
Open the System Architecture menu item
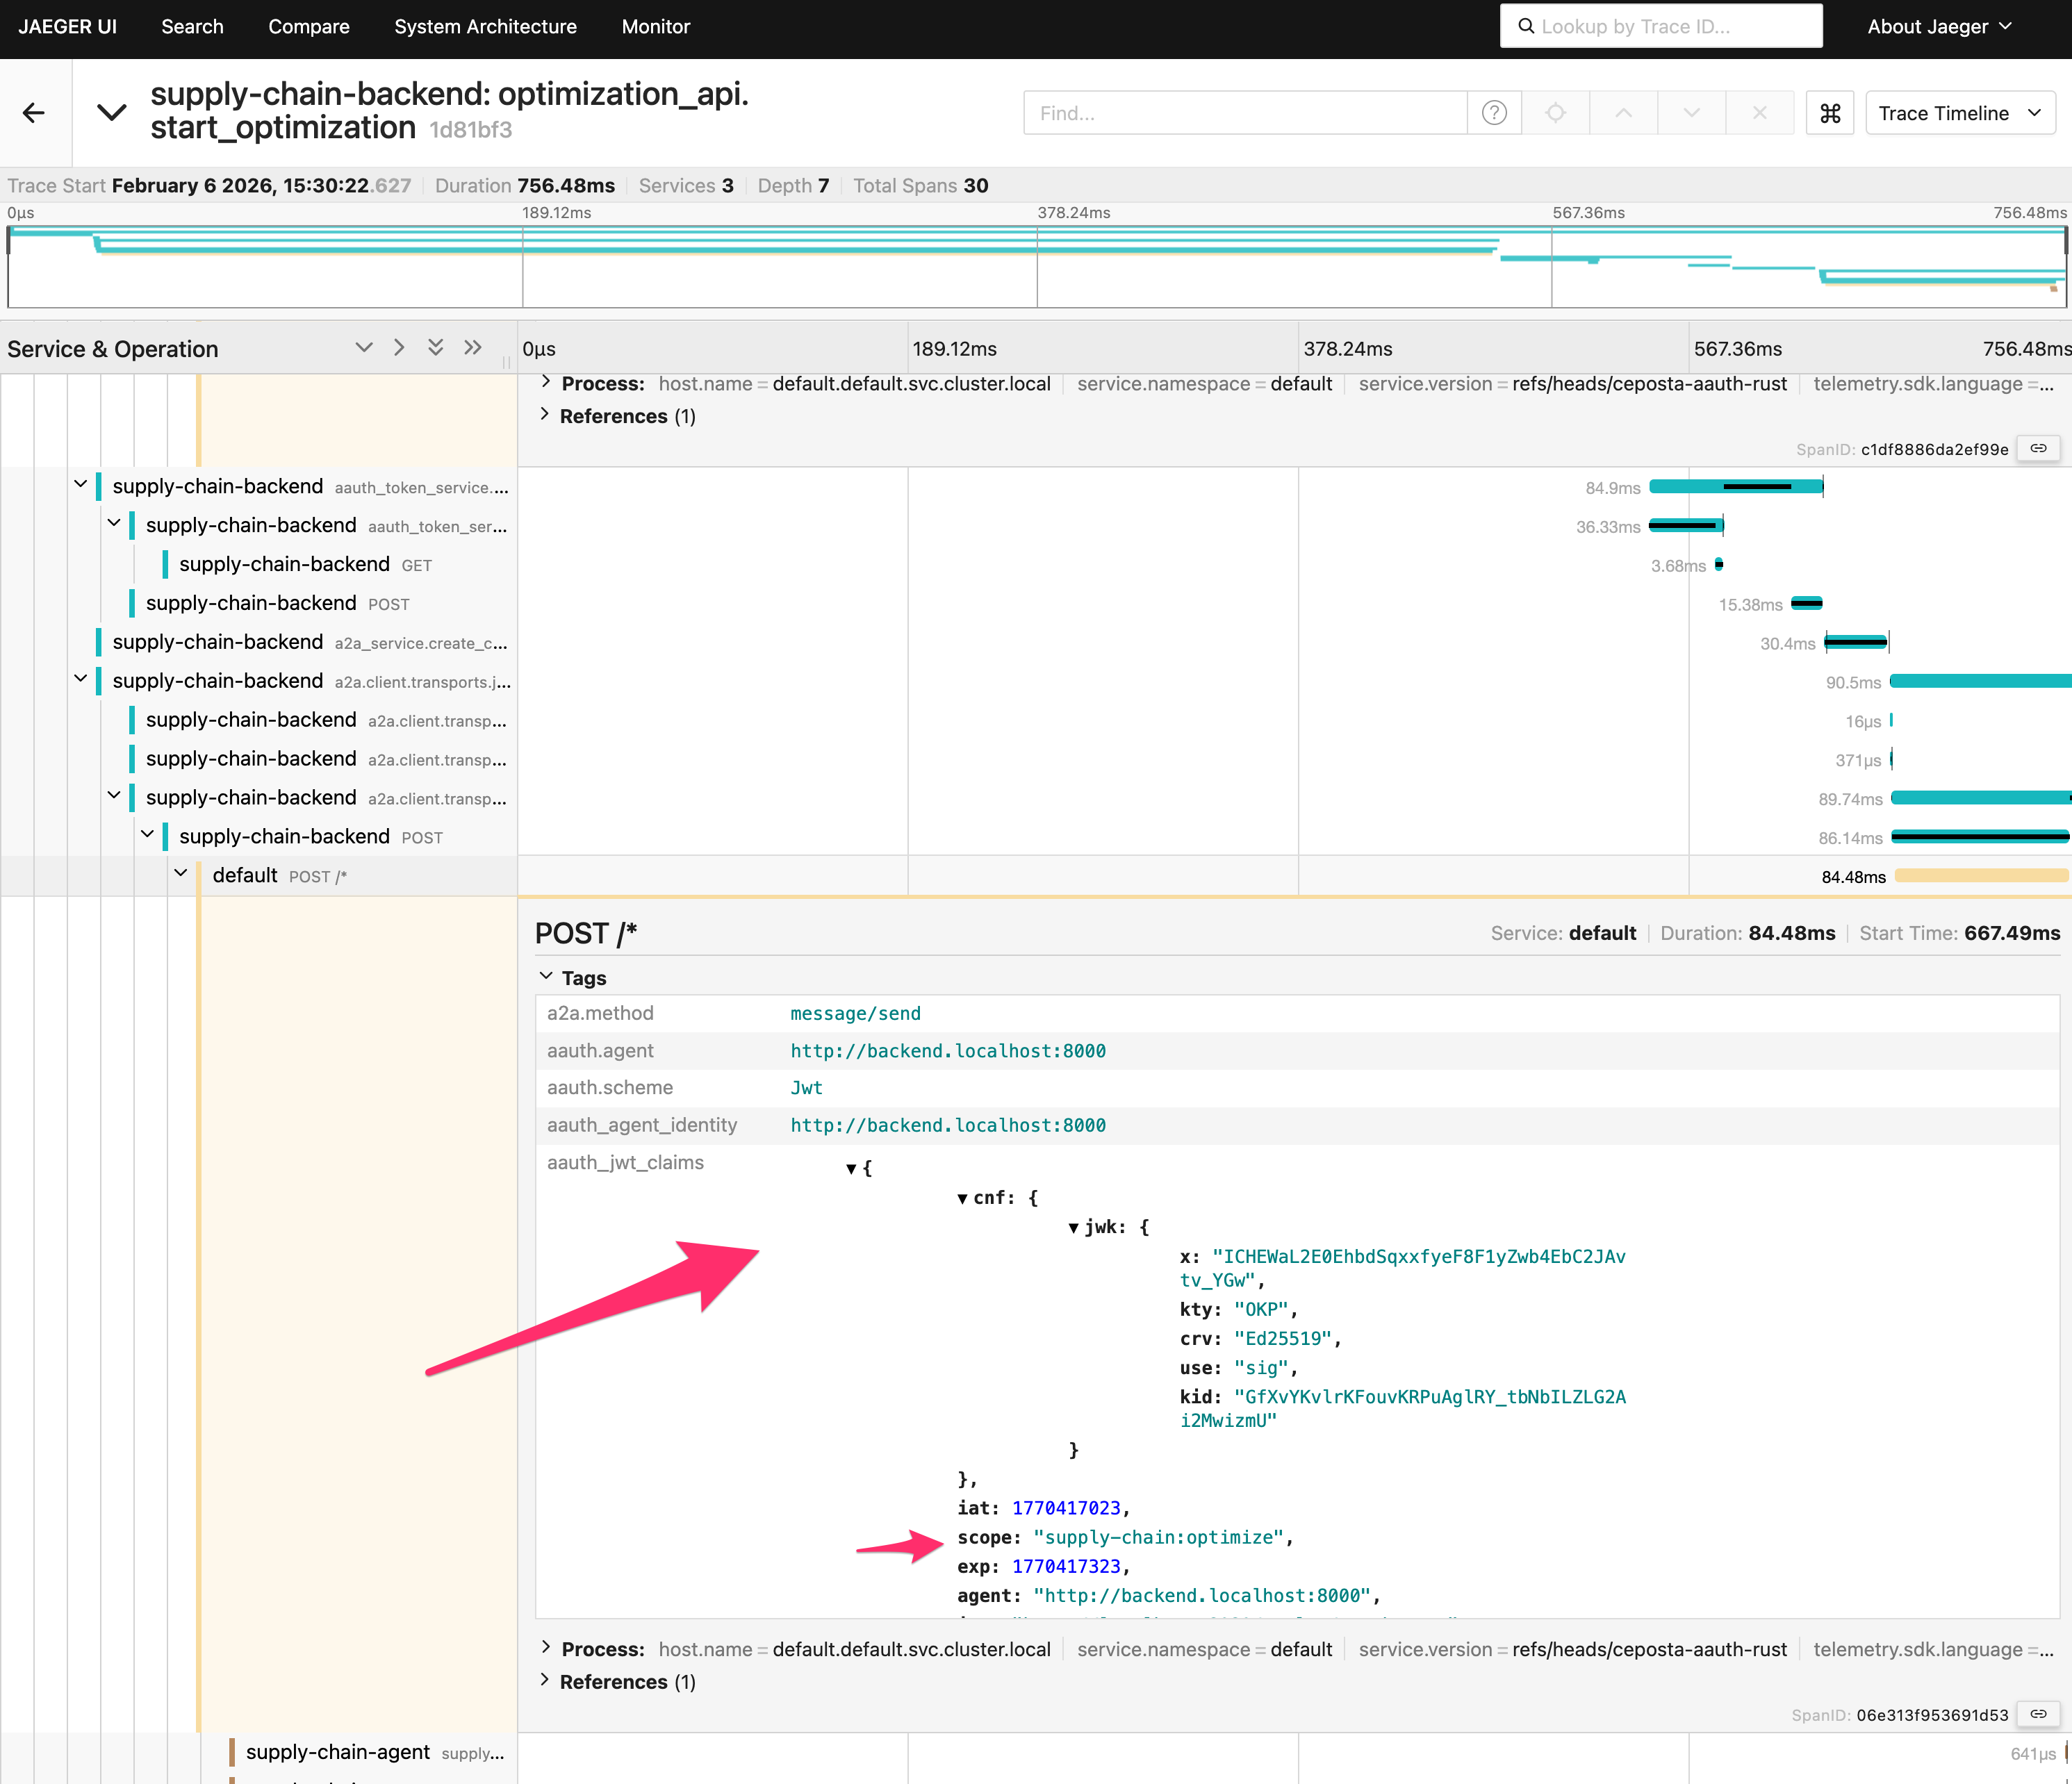(485, 27)
